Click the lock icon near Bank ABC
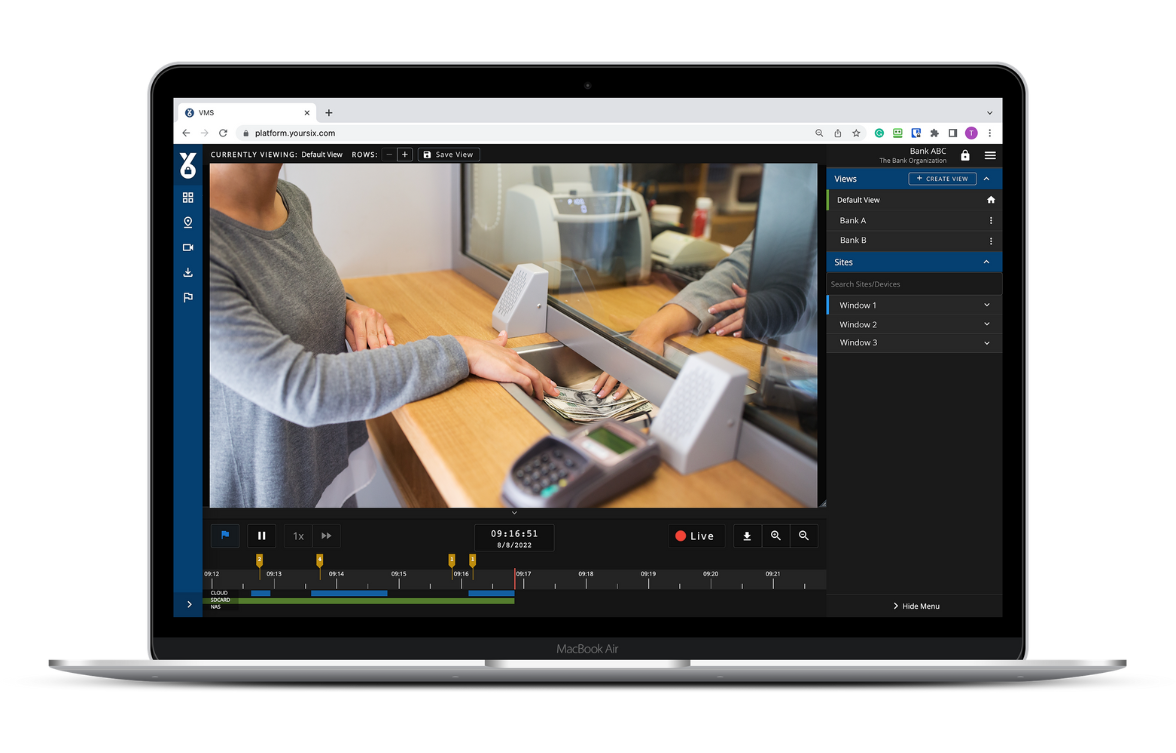1176x753 pixels. click(x=965, y=156)
